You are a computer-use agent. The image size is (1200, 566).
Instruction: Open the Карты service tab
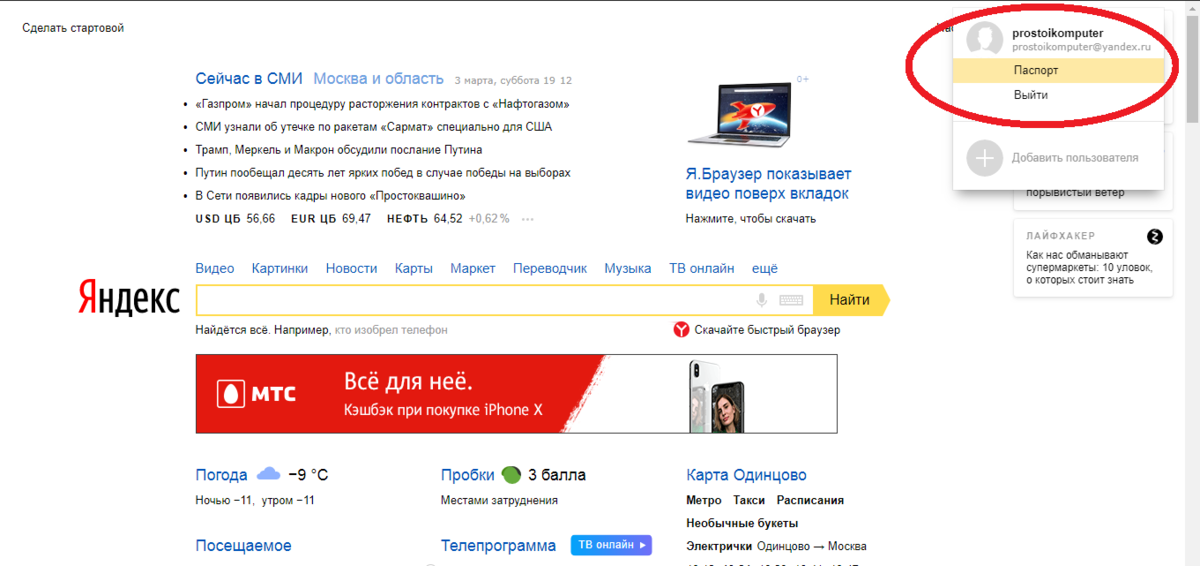coord(414,268)
